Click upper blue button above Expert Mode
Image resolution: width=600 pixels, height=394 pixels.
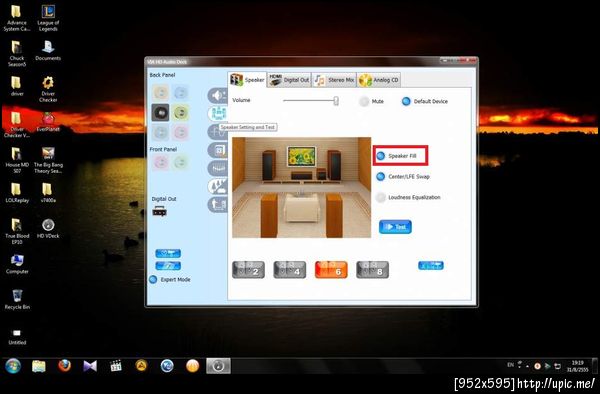click(x=168, y=253)
